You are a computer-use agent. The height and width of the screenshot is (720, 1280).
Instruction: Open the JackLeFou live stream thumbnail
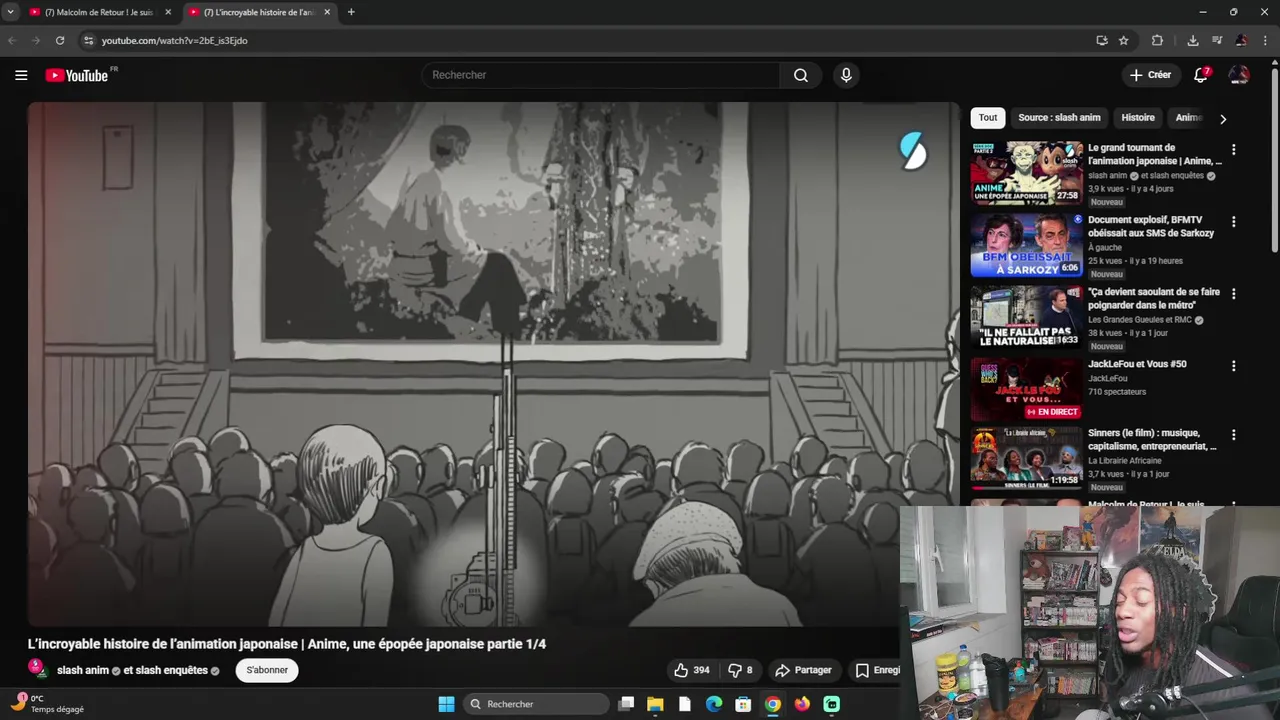coord(1026,389)
